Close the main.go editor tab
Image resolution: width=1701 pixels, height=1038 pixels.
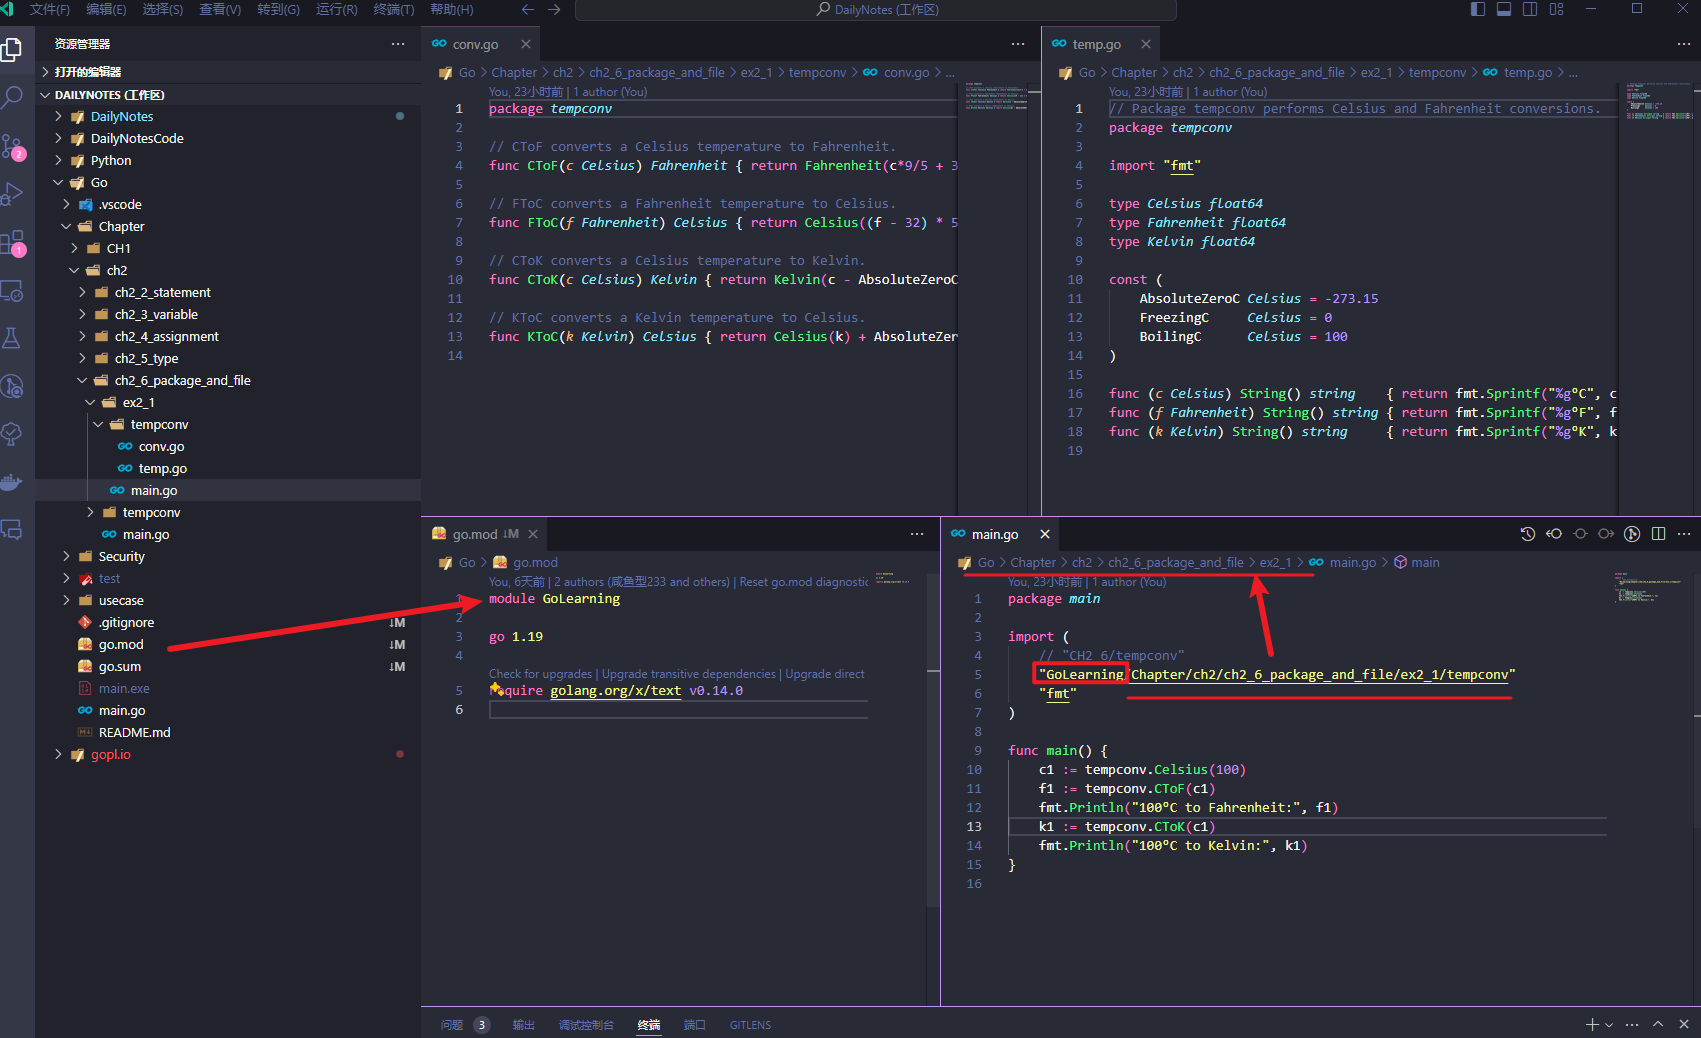pyautogui.click(x=1045, y=534)
